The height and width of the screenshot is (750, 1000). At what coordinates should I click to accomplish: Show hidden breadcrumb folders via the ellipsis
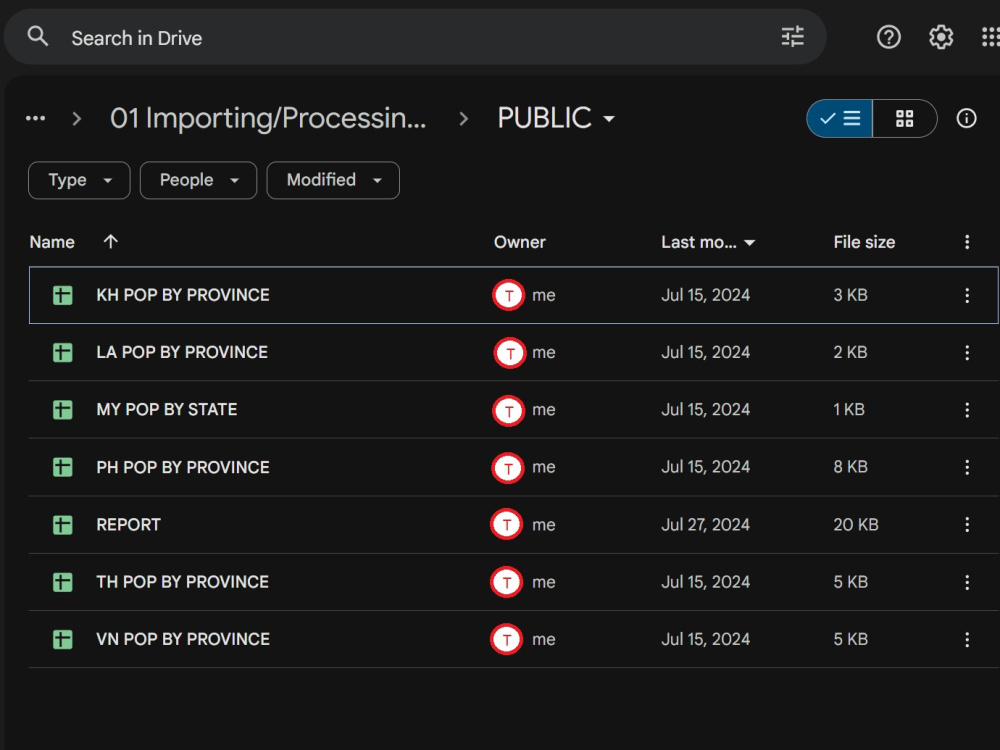36,118
